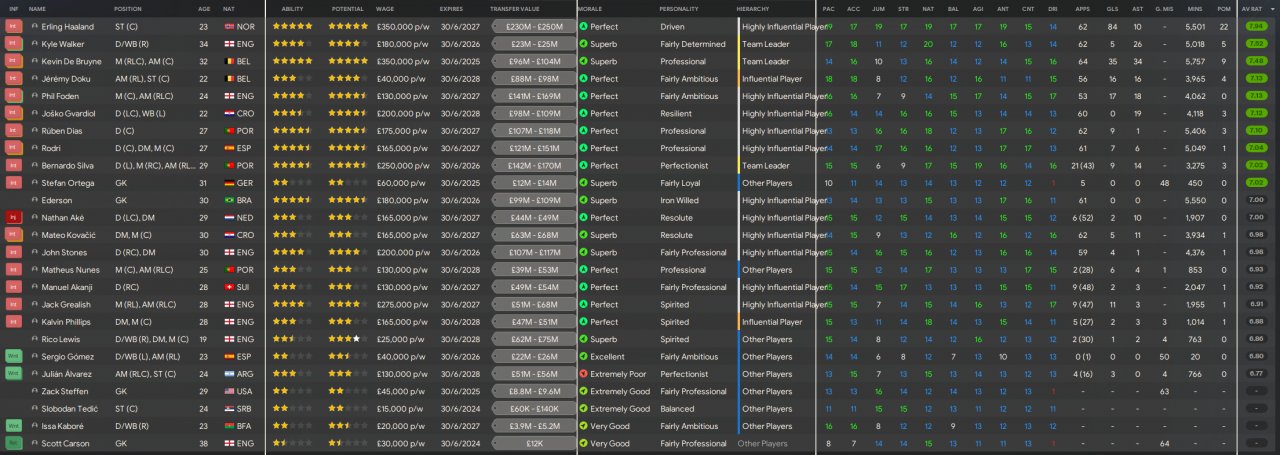Click the Brazil flag in Ederson's row

coord(231,200)
